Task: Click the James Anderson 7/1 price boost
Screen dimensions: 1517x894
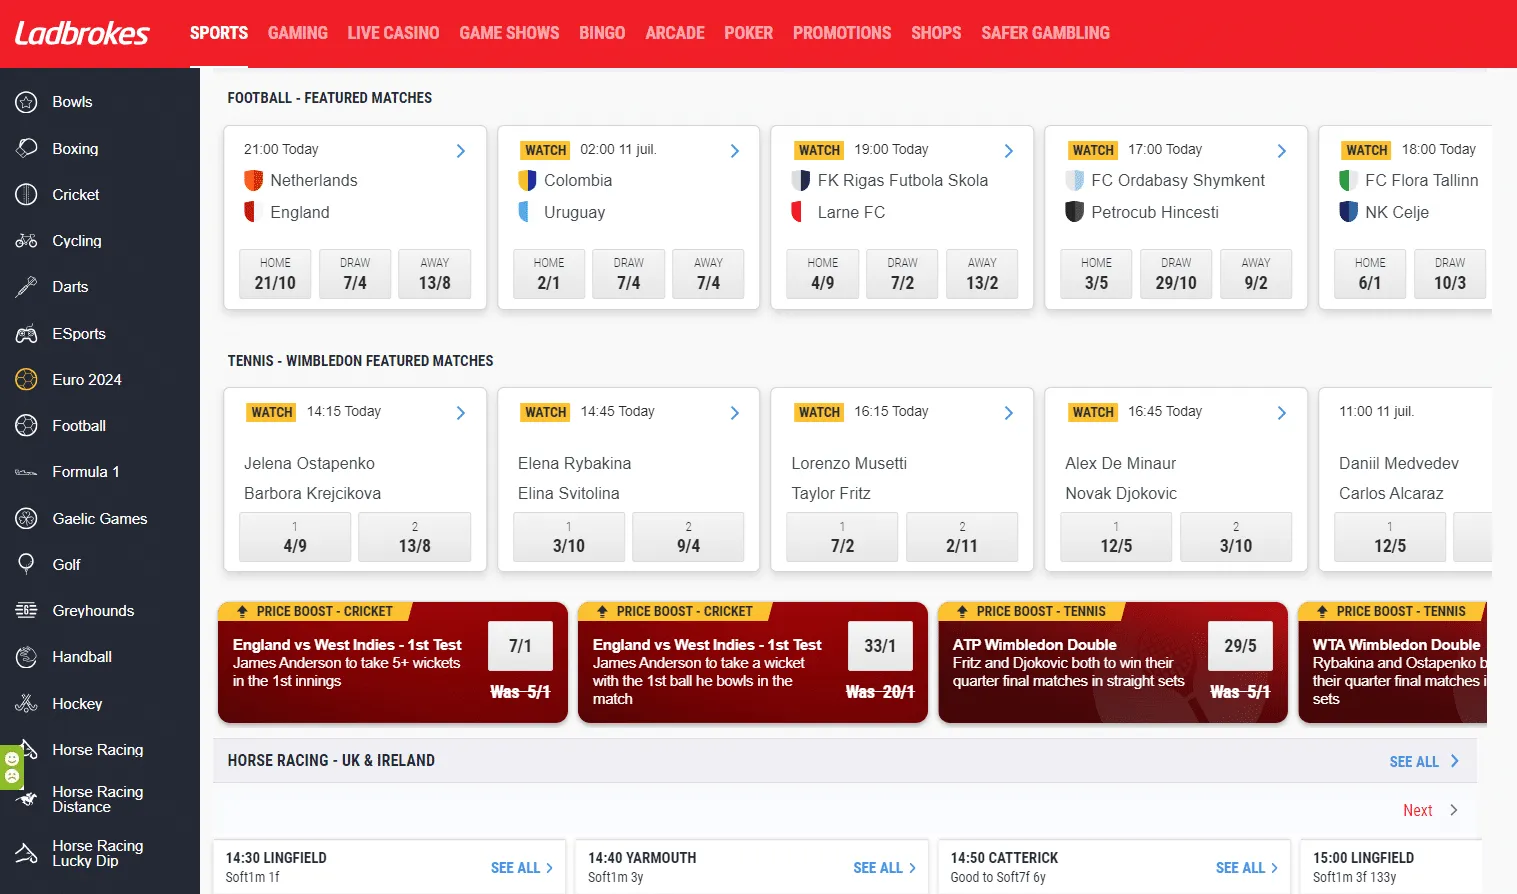Action: [520, 646]
